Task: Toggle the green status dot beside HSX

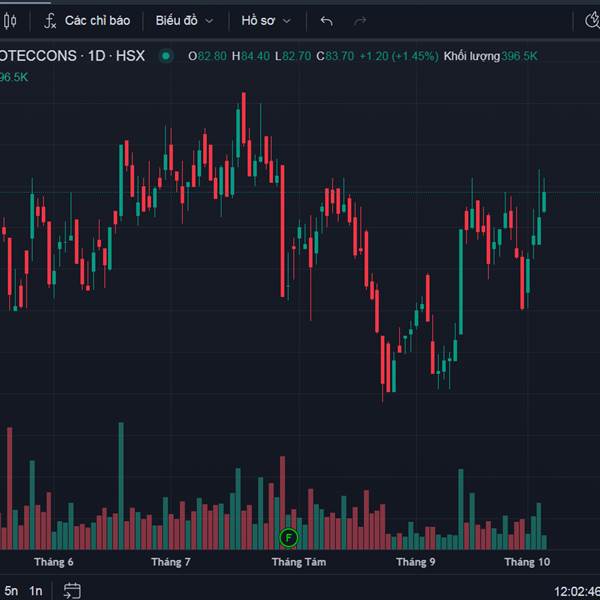Action: 166,56
